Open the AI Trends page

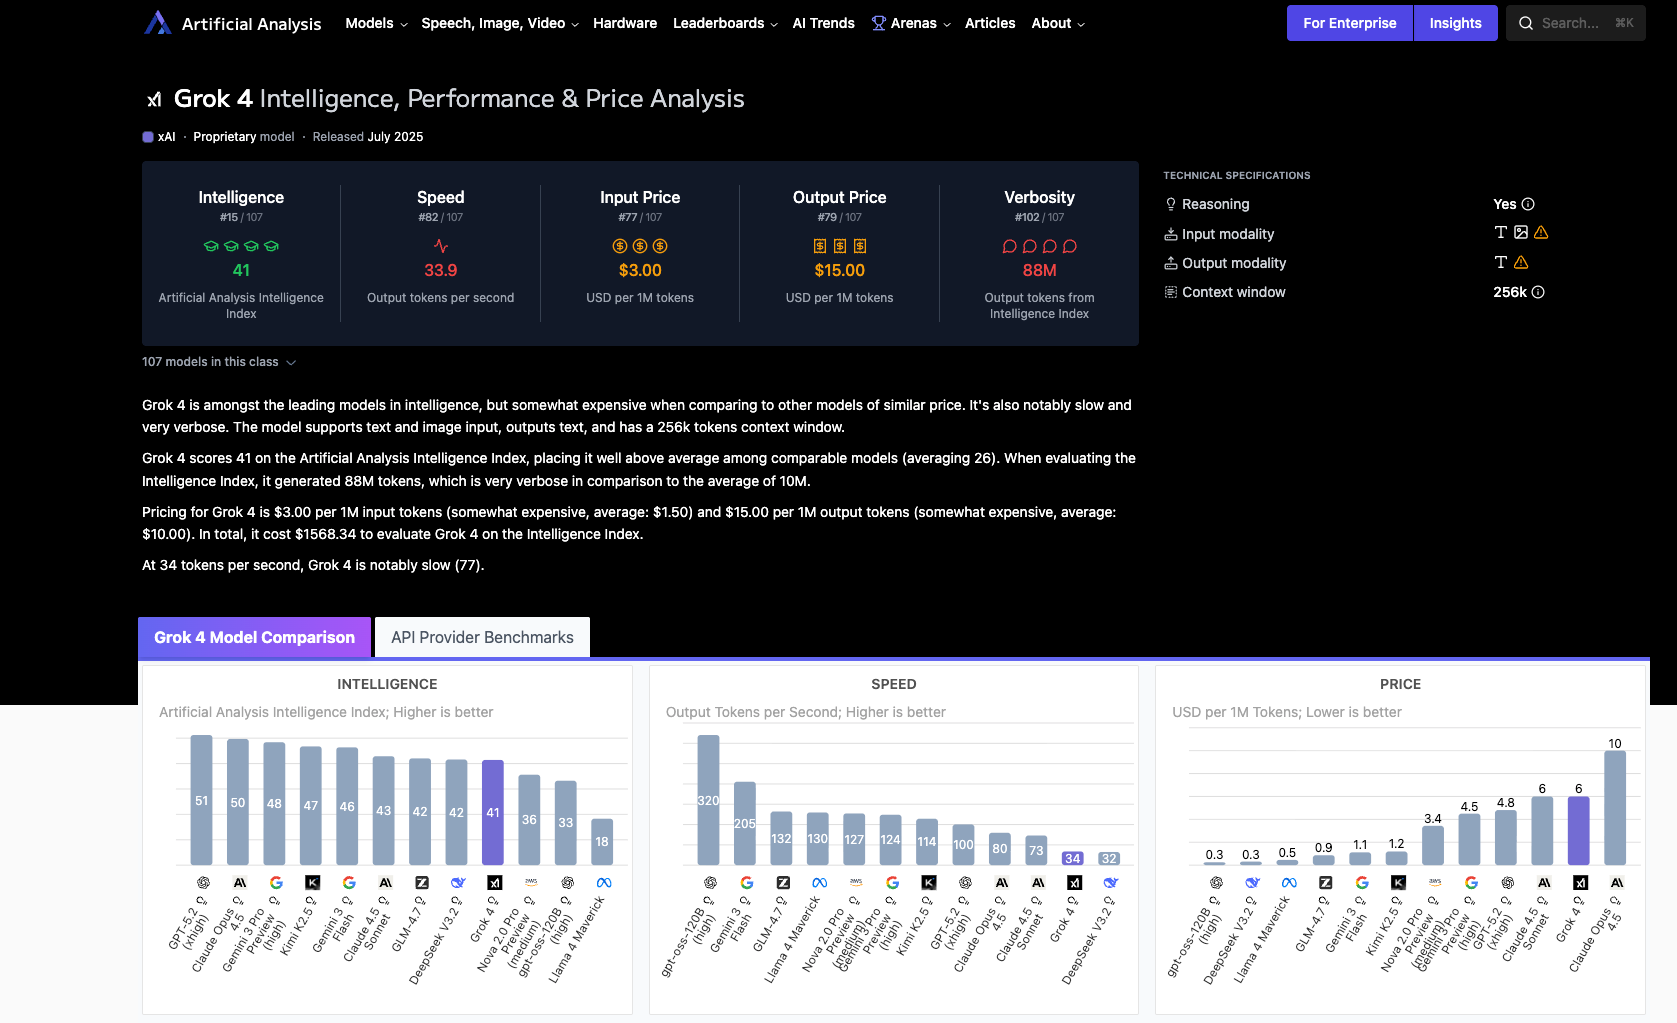(823, 23)
